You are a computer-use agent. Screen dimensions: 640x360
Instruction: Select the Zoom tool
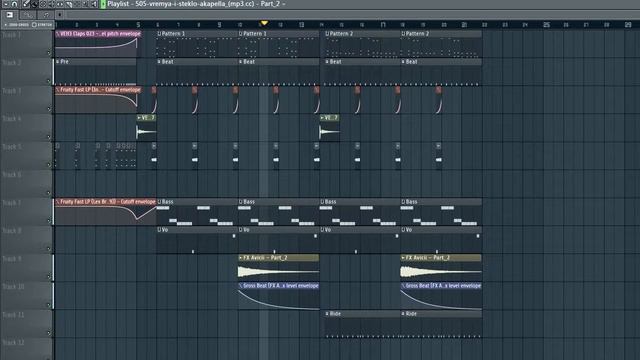tap(85, 4)
